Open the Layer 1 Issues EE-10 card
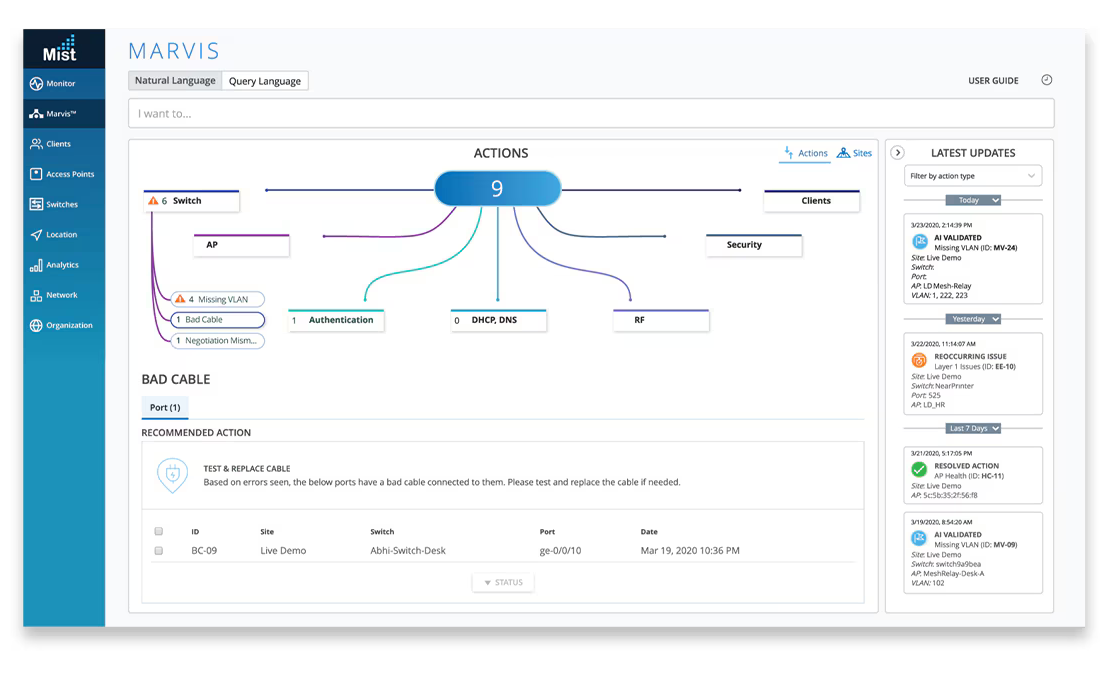 tap(973, 373)
